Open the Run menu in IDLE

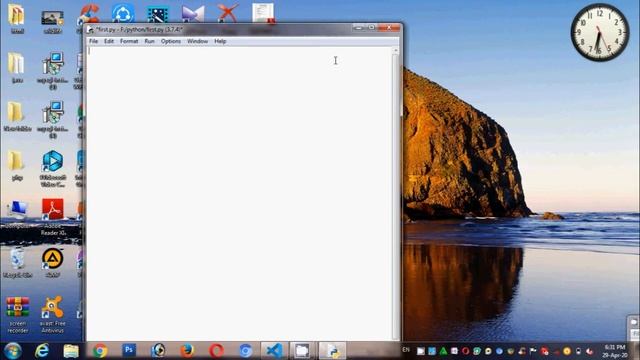(x=149, y=41)
